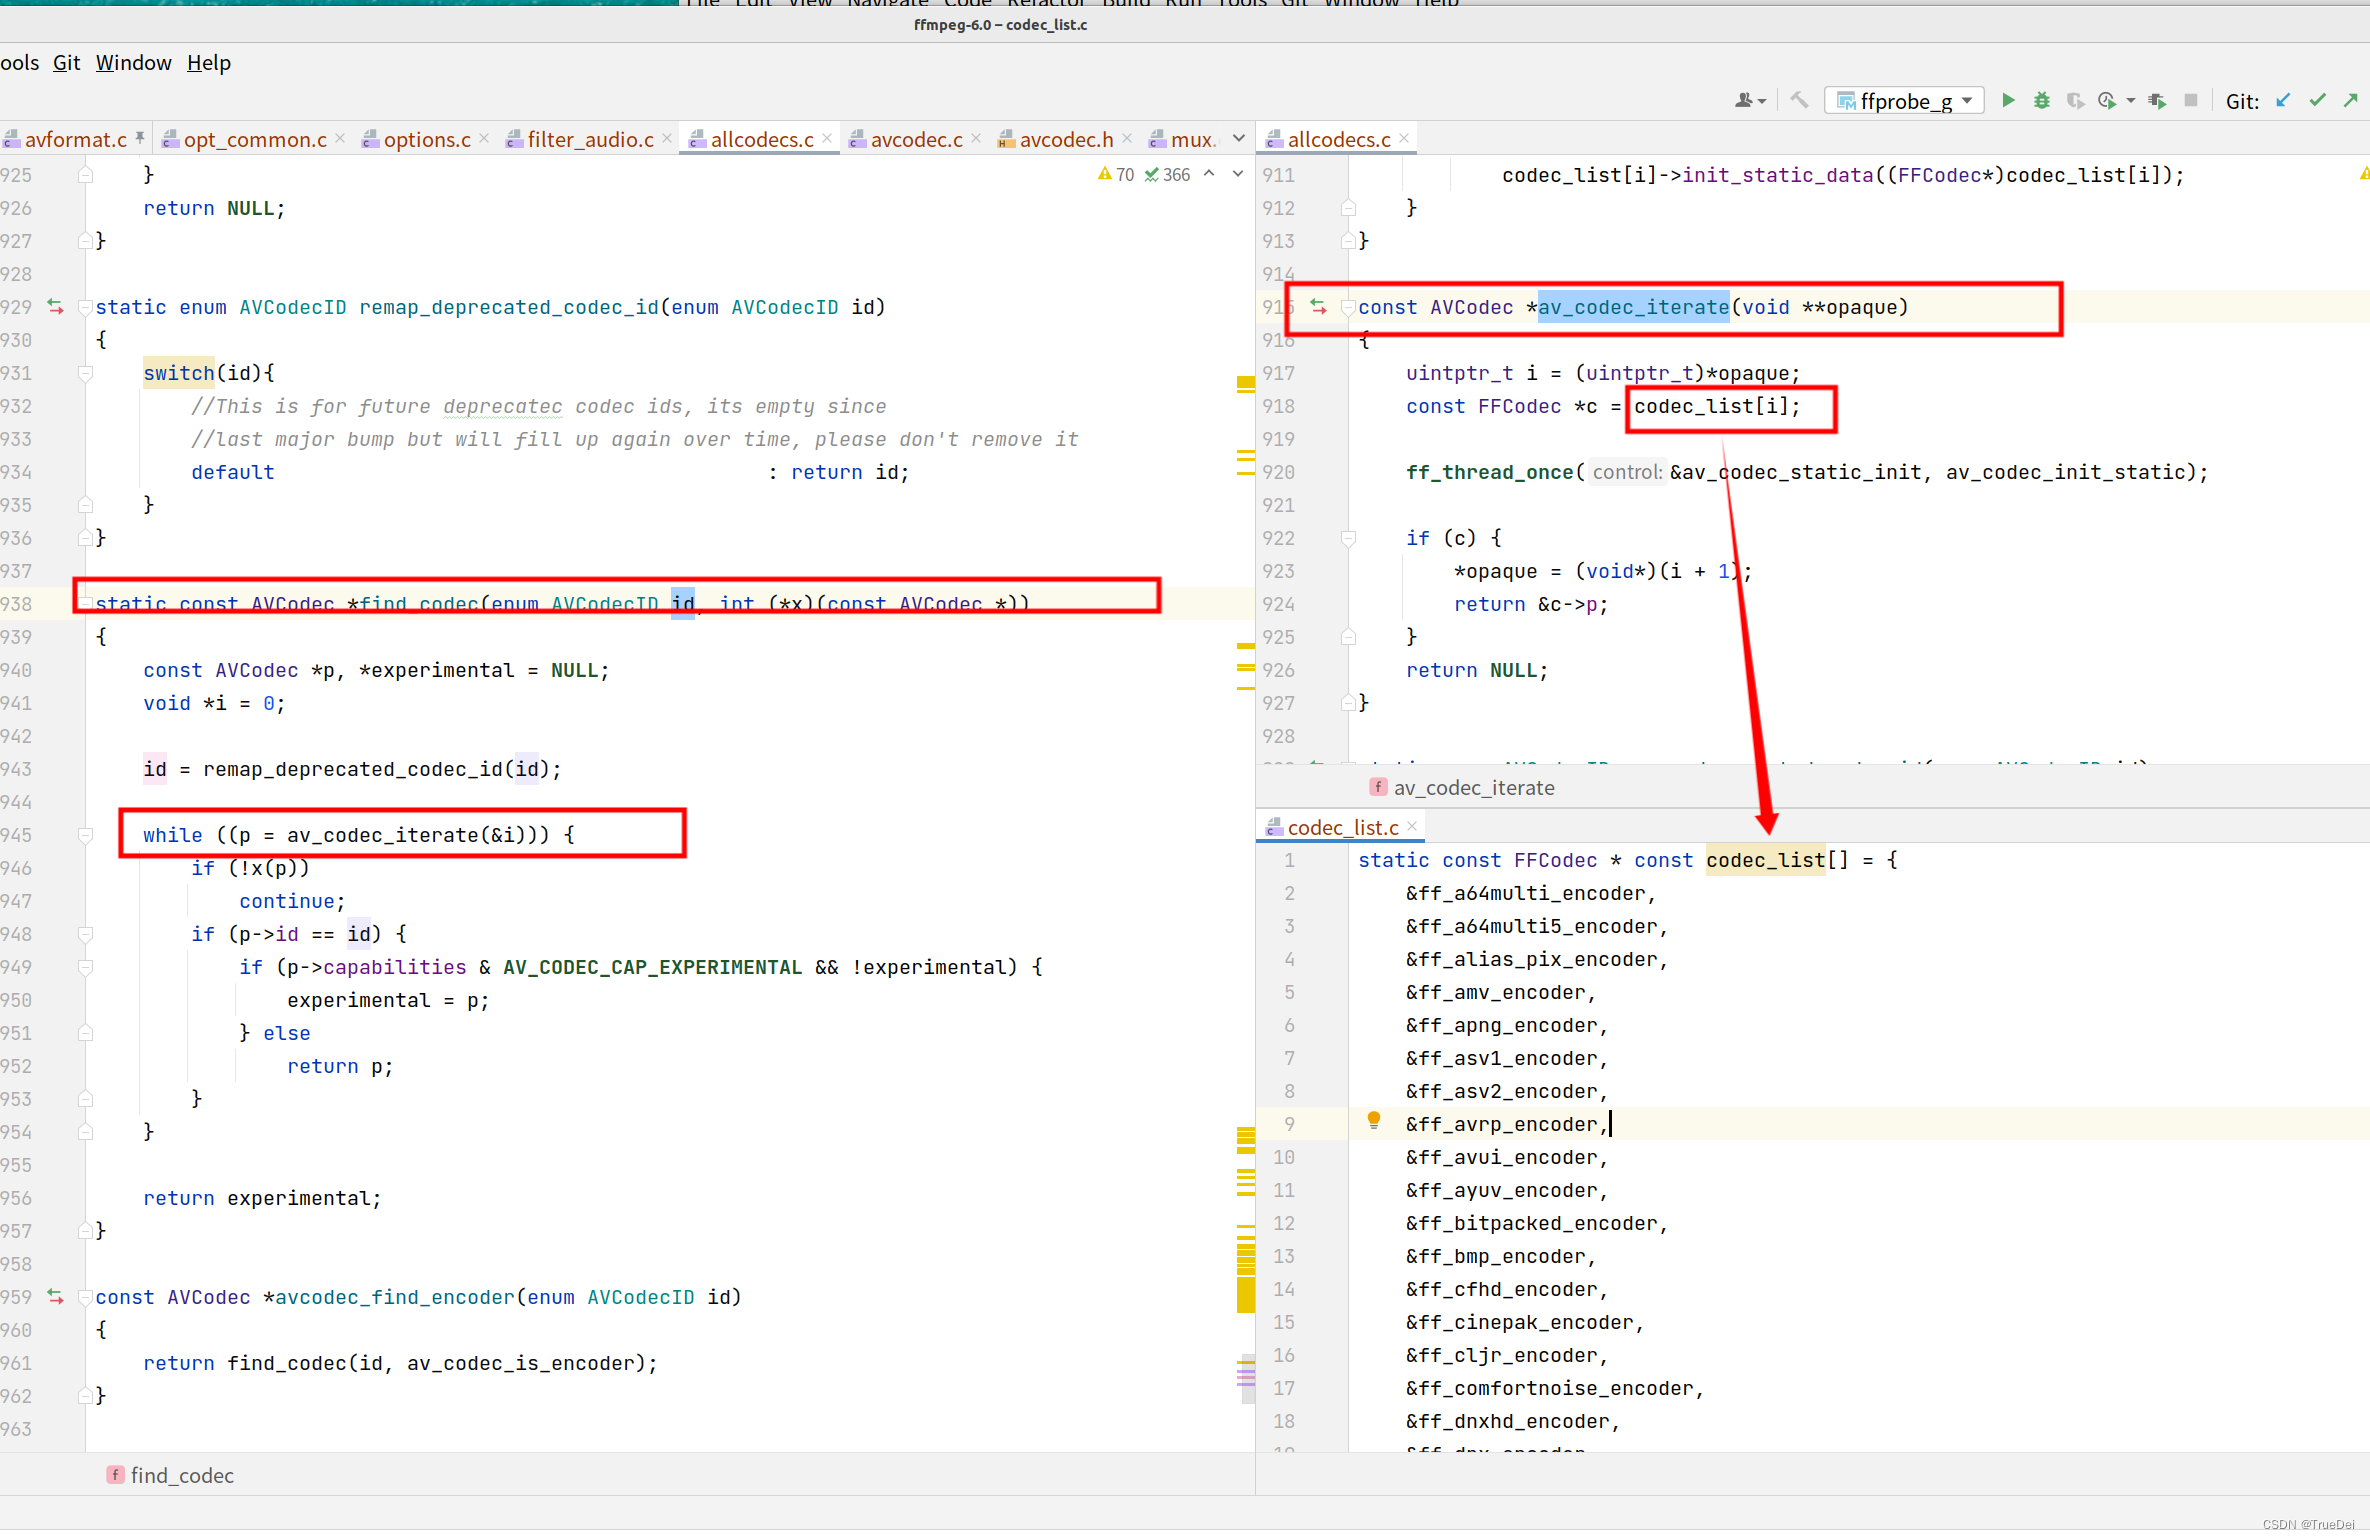Screen dimensions: 2370x1539
Task: Click &ff_cinepak_encoder entry in codec_list
Action: point(1525,1322)
